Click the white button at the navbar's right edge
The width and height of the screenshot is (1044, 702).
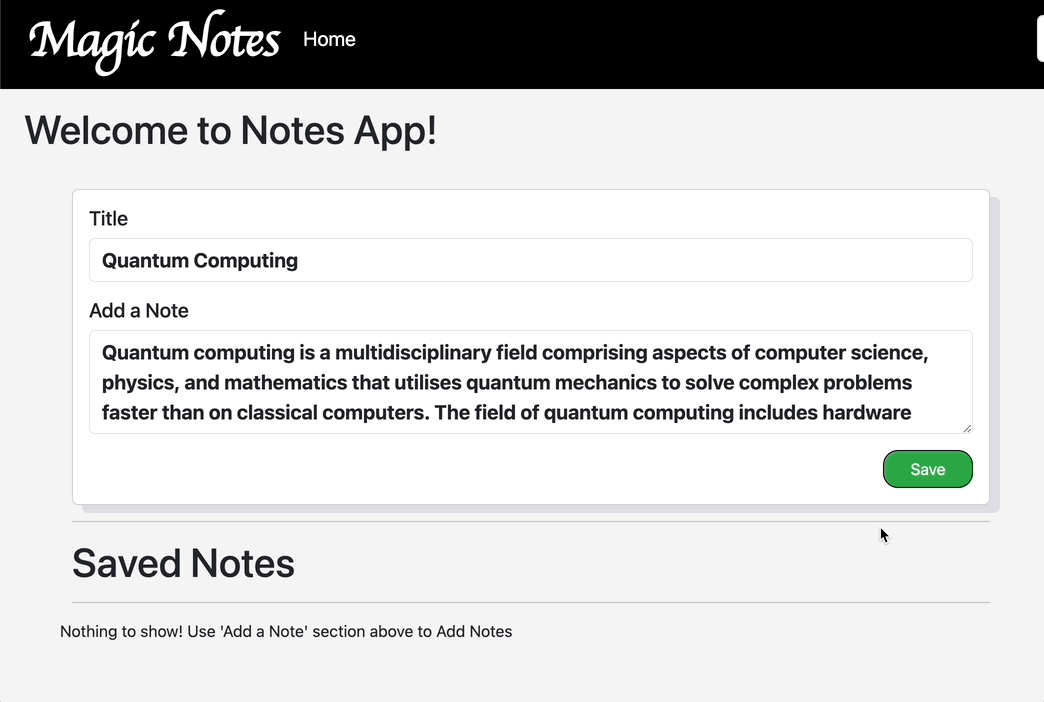pos(1040,38)
